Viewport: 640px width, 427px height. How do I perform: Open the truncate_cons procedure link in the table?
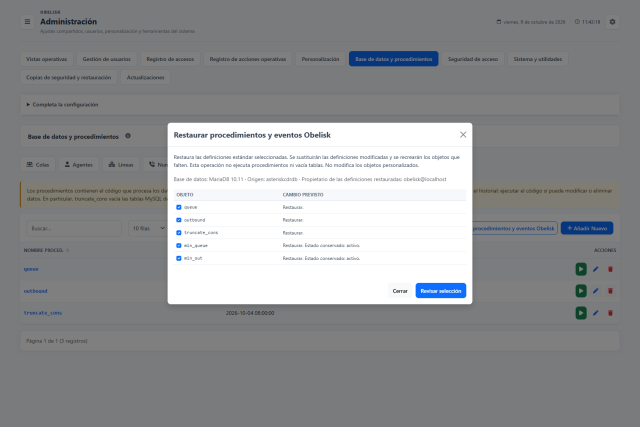43,313
